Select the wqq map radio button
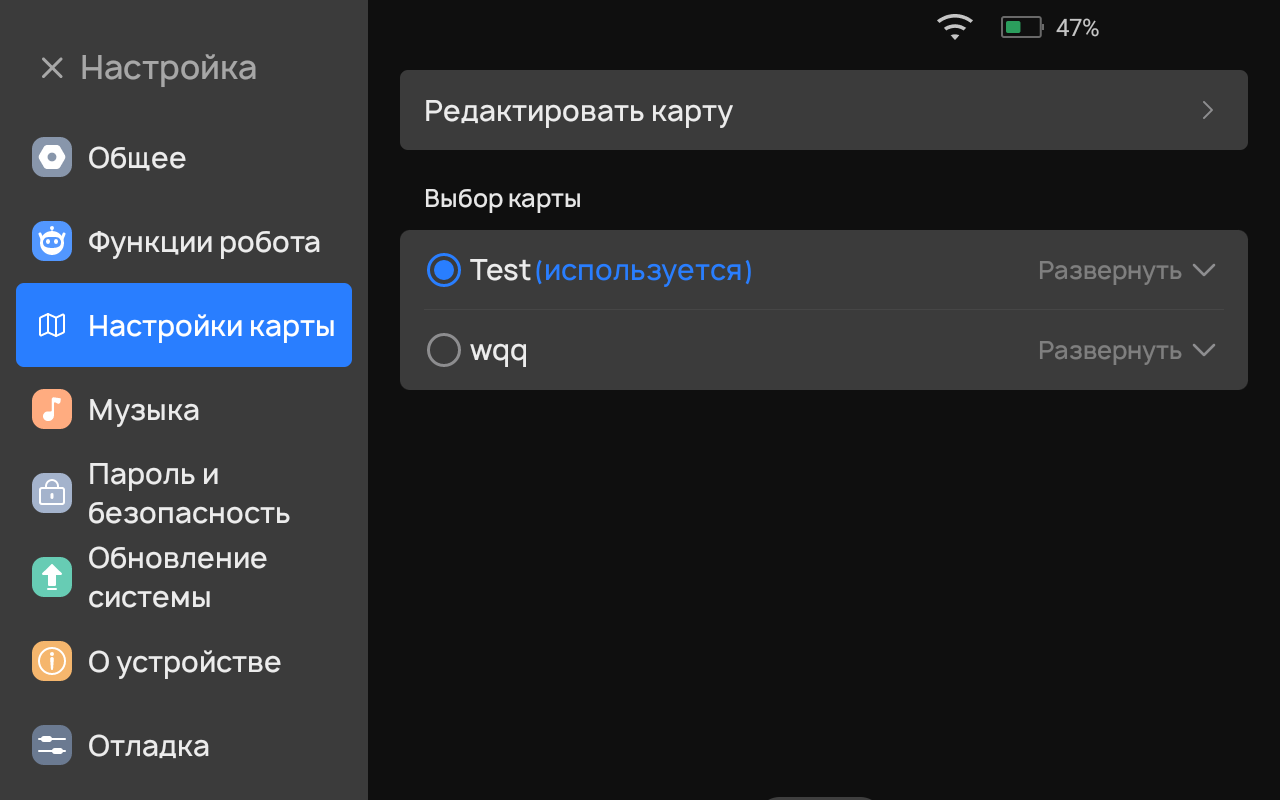Viewport: 1280px width, 800px height. 443,350
